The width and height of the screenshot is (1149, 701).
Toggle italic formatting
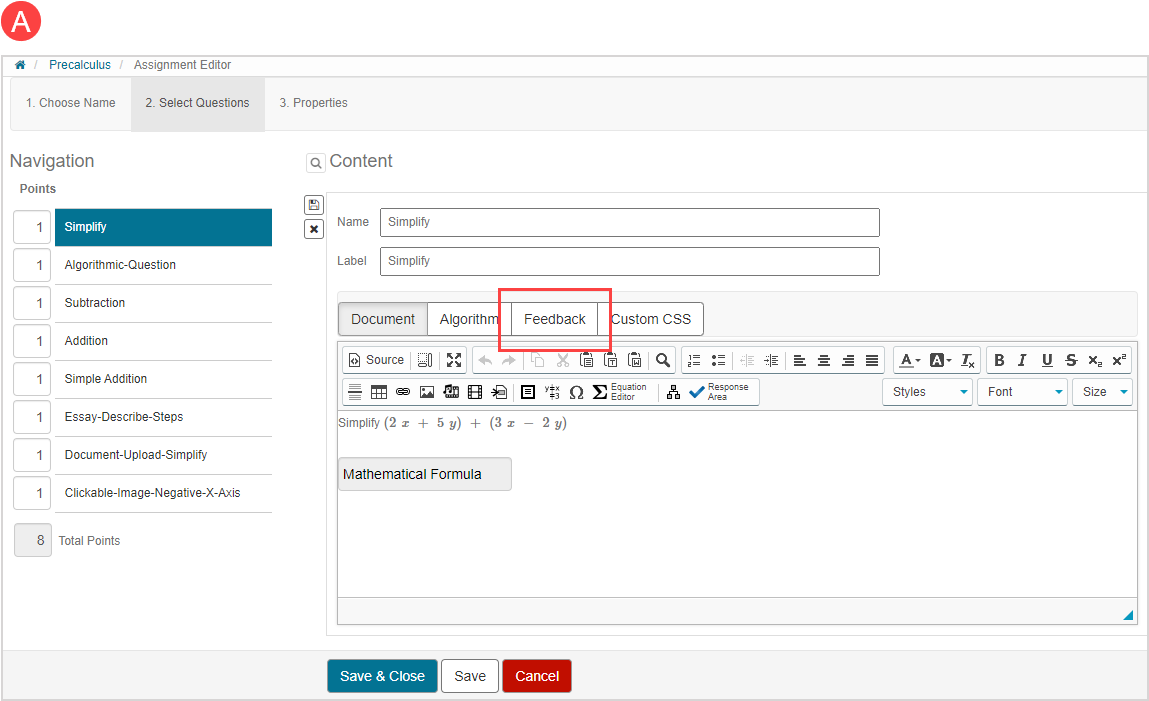(1022, 360)
